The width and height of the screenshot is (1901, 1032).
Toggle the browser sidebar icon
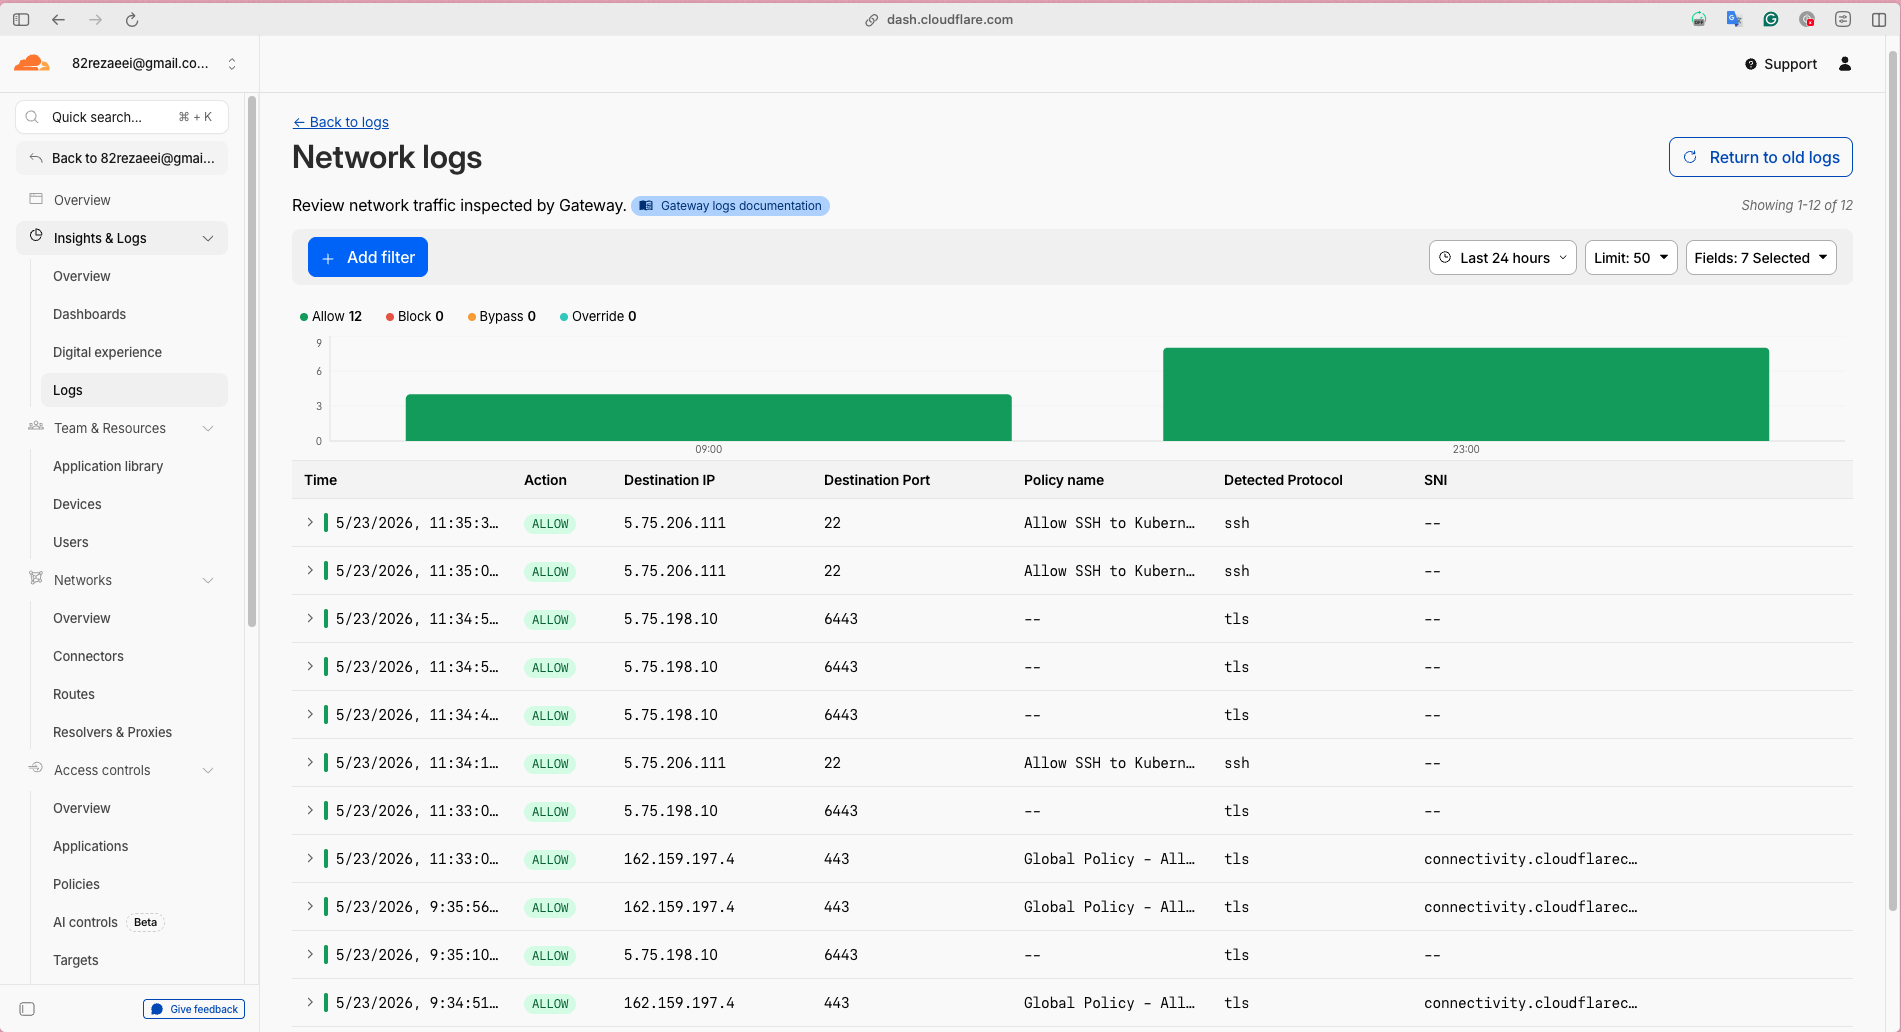coord(21,19)
